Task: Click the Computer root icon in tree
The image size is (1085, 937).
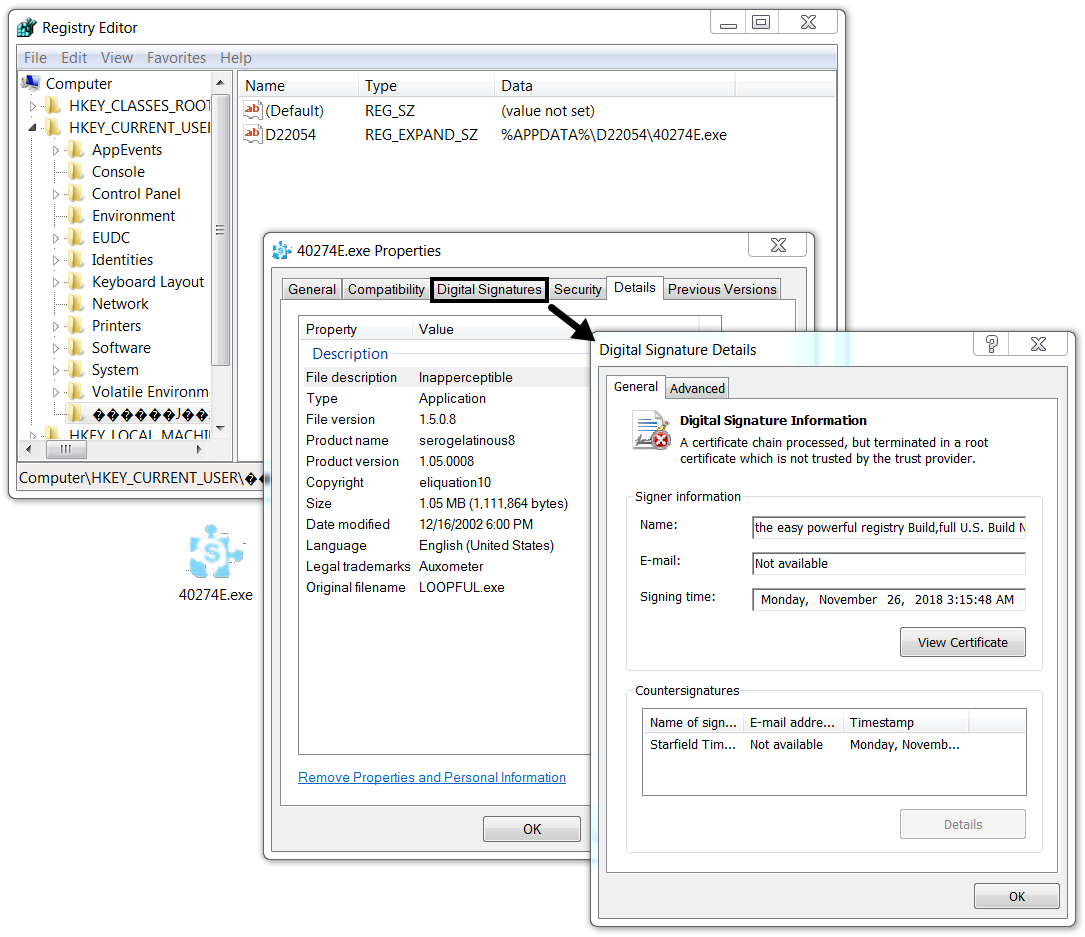Action: pyautogui.click(x=30, y=83)
